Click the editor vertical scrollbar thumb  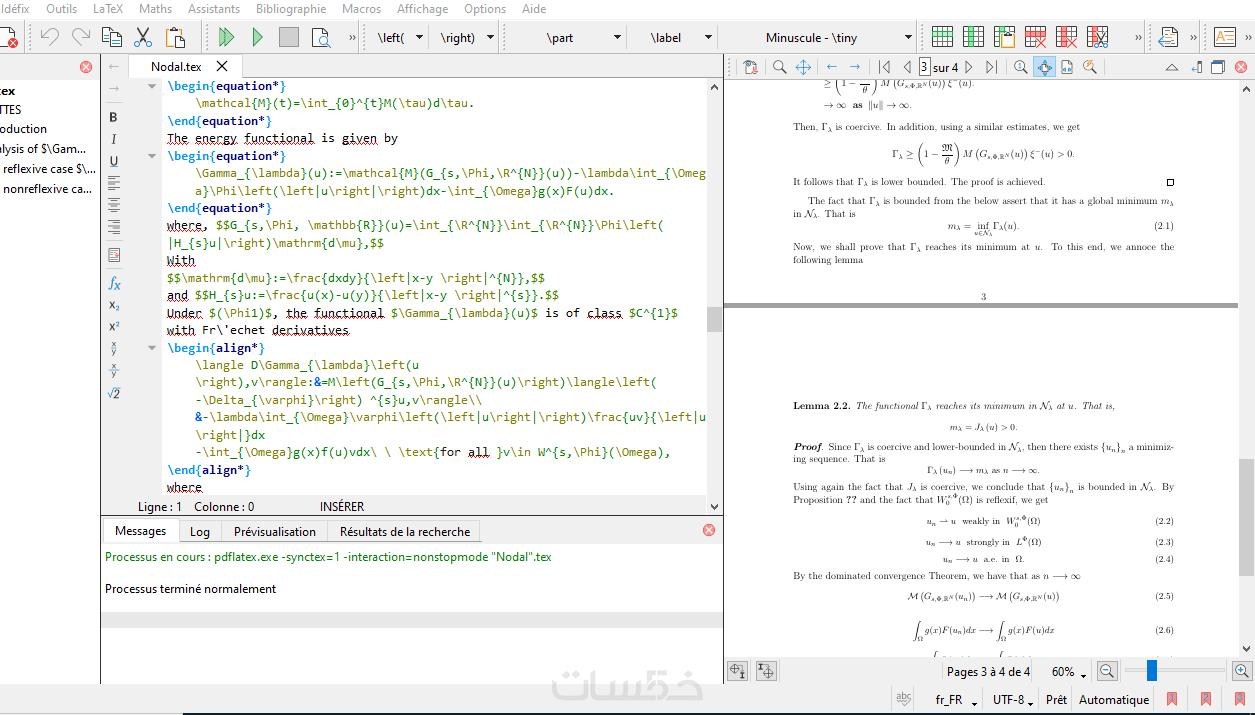714,319
